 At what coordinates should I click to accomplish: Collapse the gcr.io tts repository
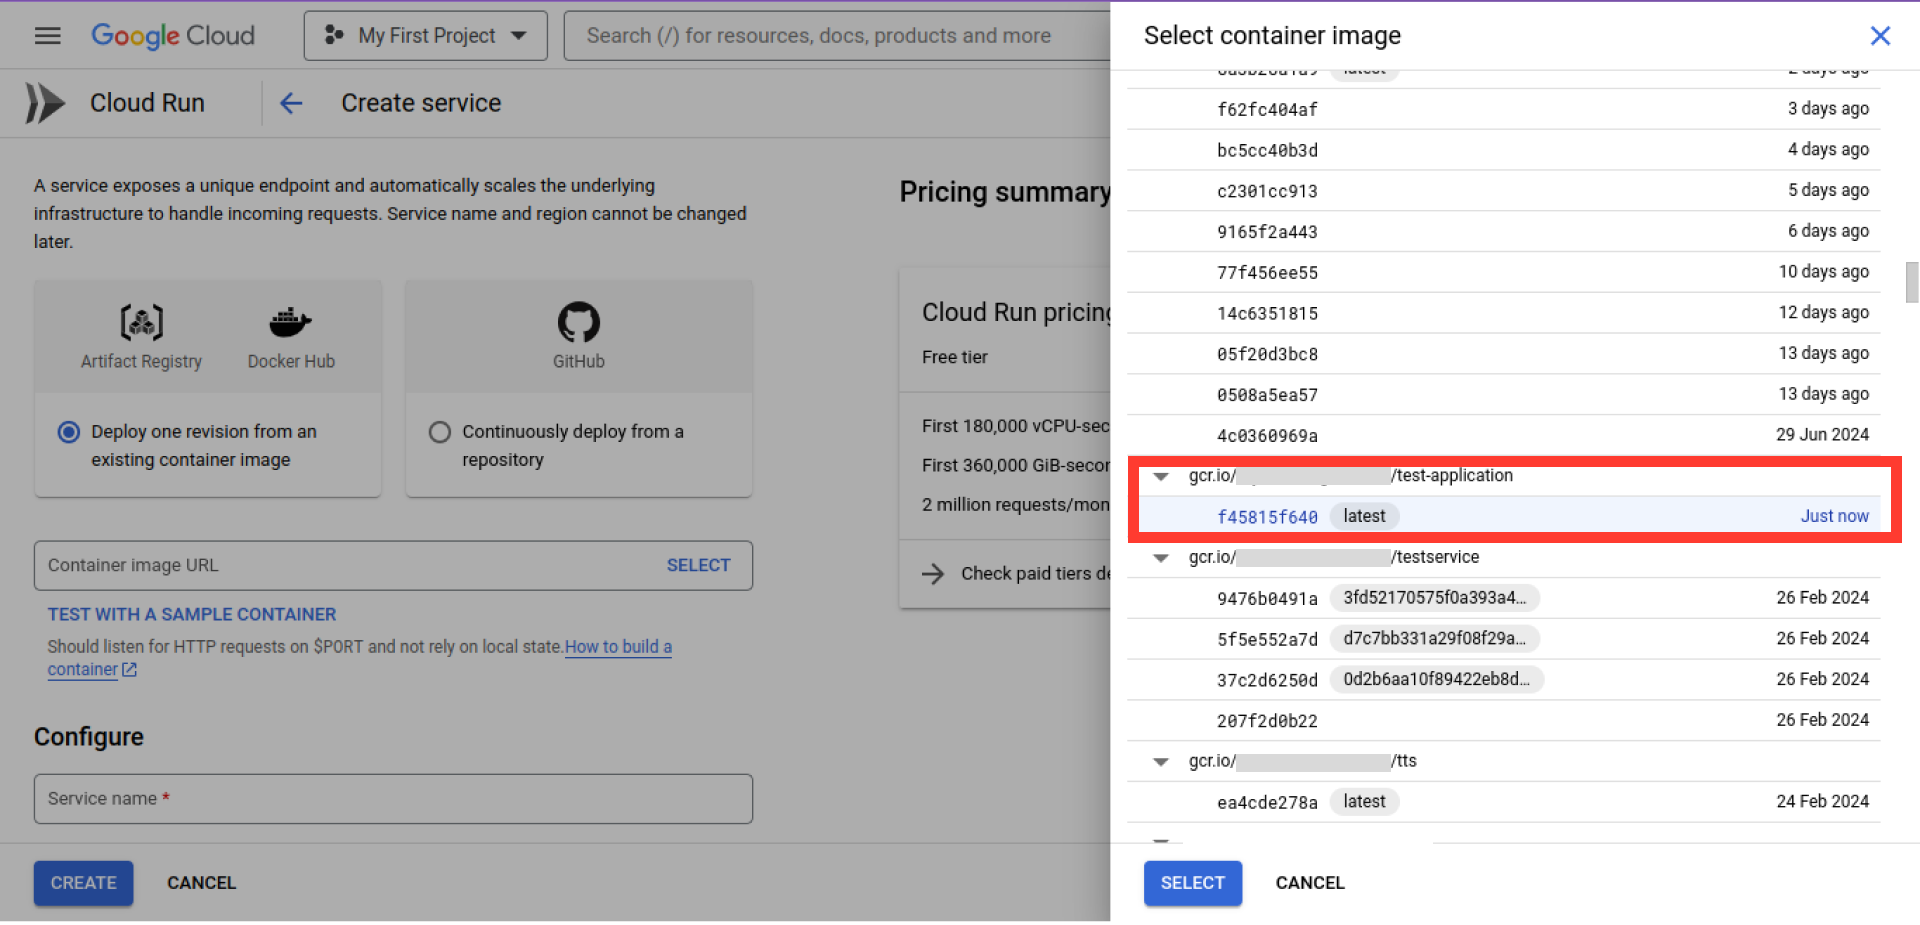pos(1161,762)
